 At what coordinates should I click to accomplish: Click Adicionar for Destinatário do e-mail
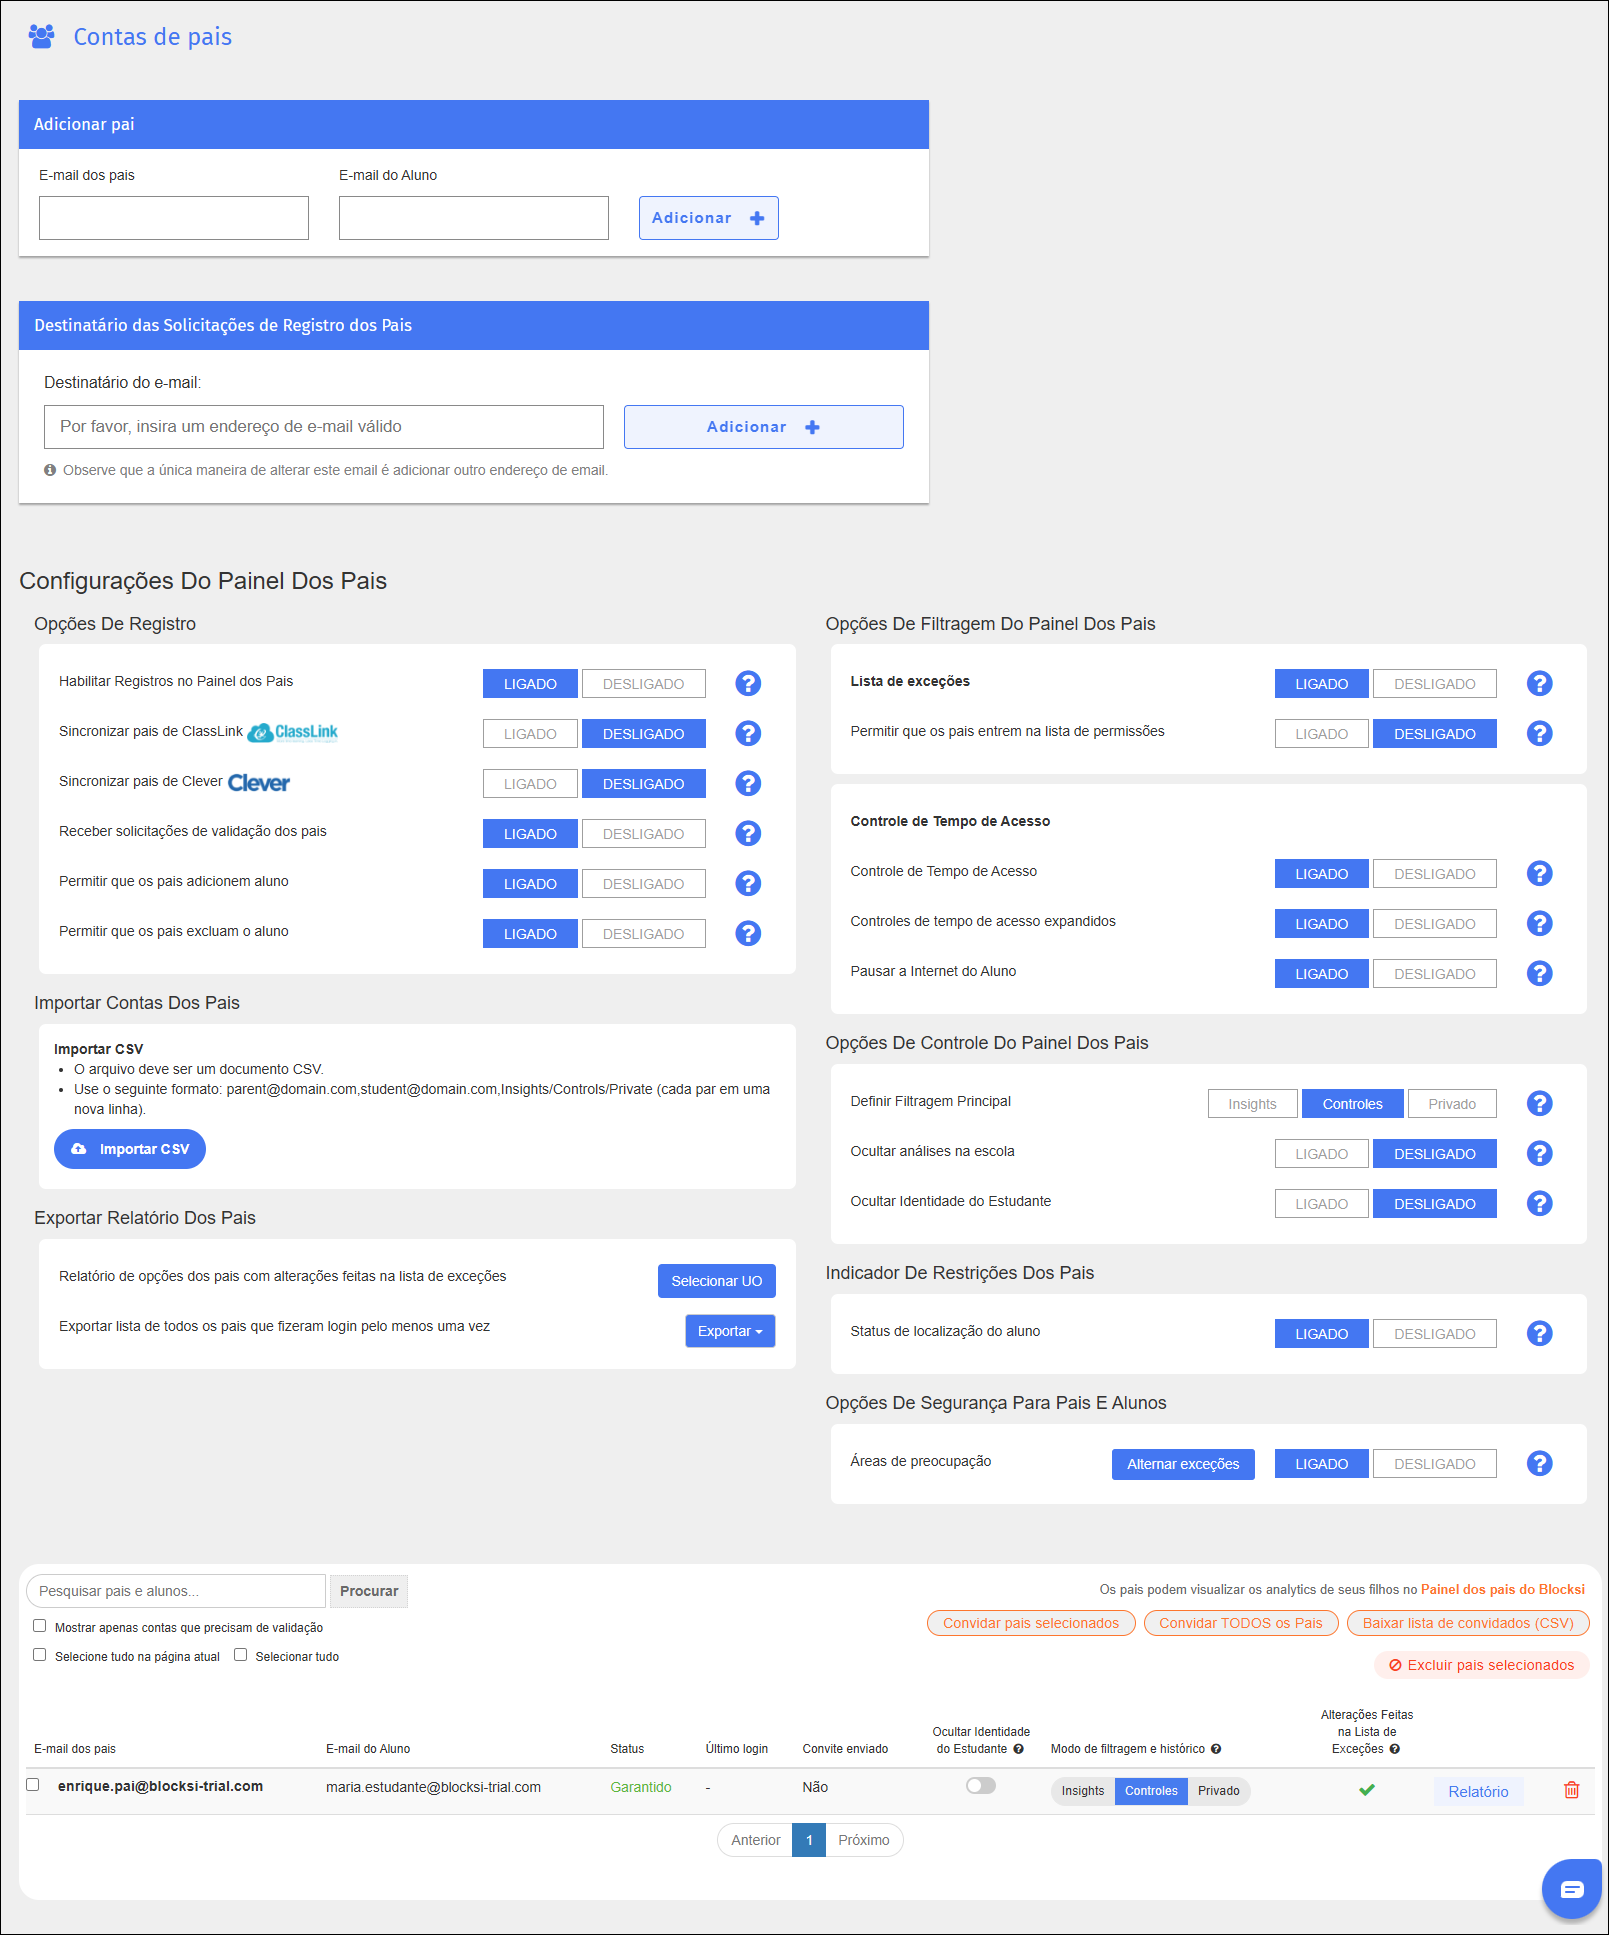click(764, 427)
